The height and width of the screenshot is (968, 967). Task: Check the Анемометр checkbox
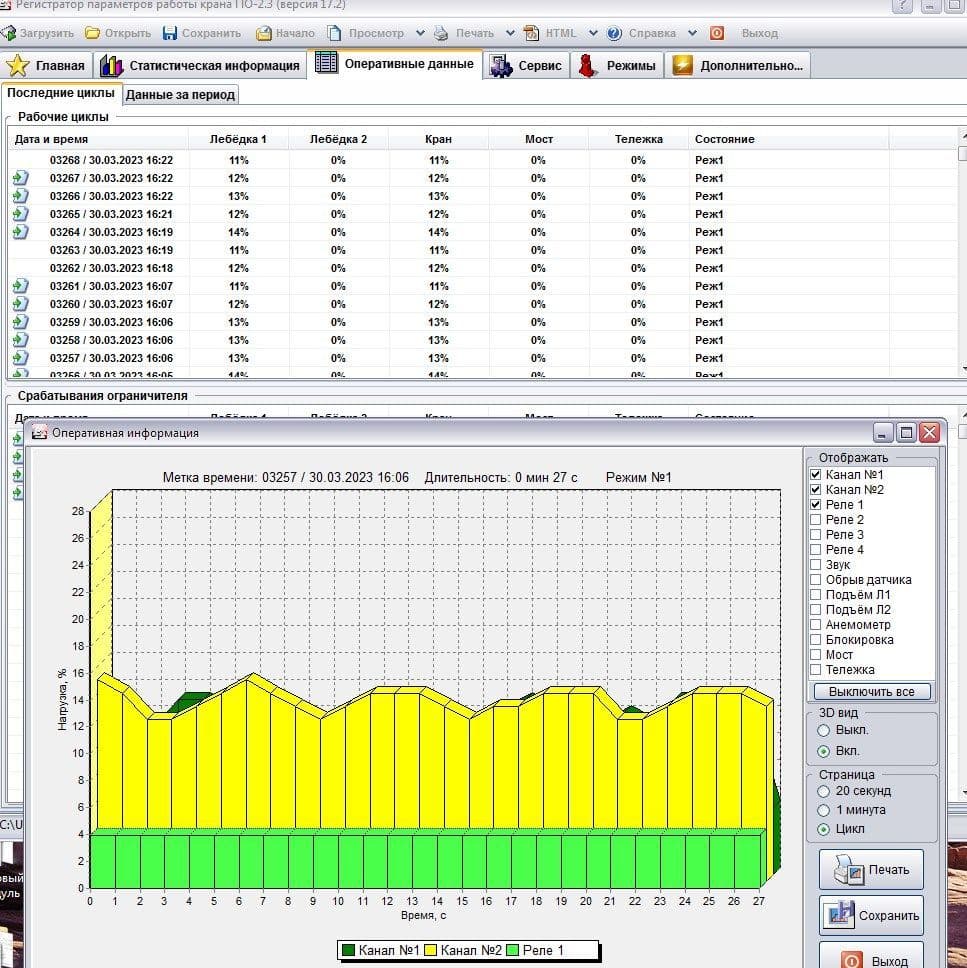coord(815,625)
